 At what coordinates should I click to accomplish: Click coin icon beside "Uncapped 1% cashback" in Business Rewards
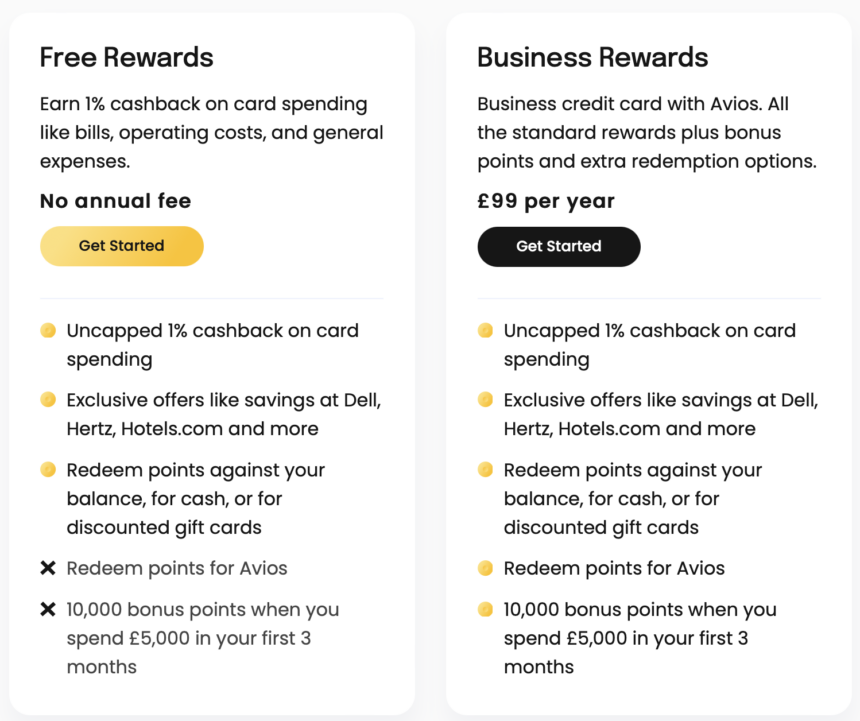(485, 330)
